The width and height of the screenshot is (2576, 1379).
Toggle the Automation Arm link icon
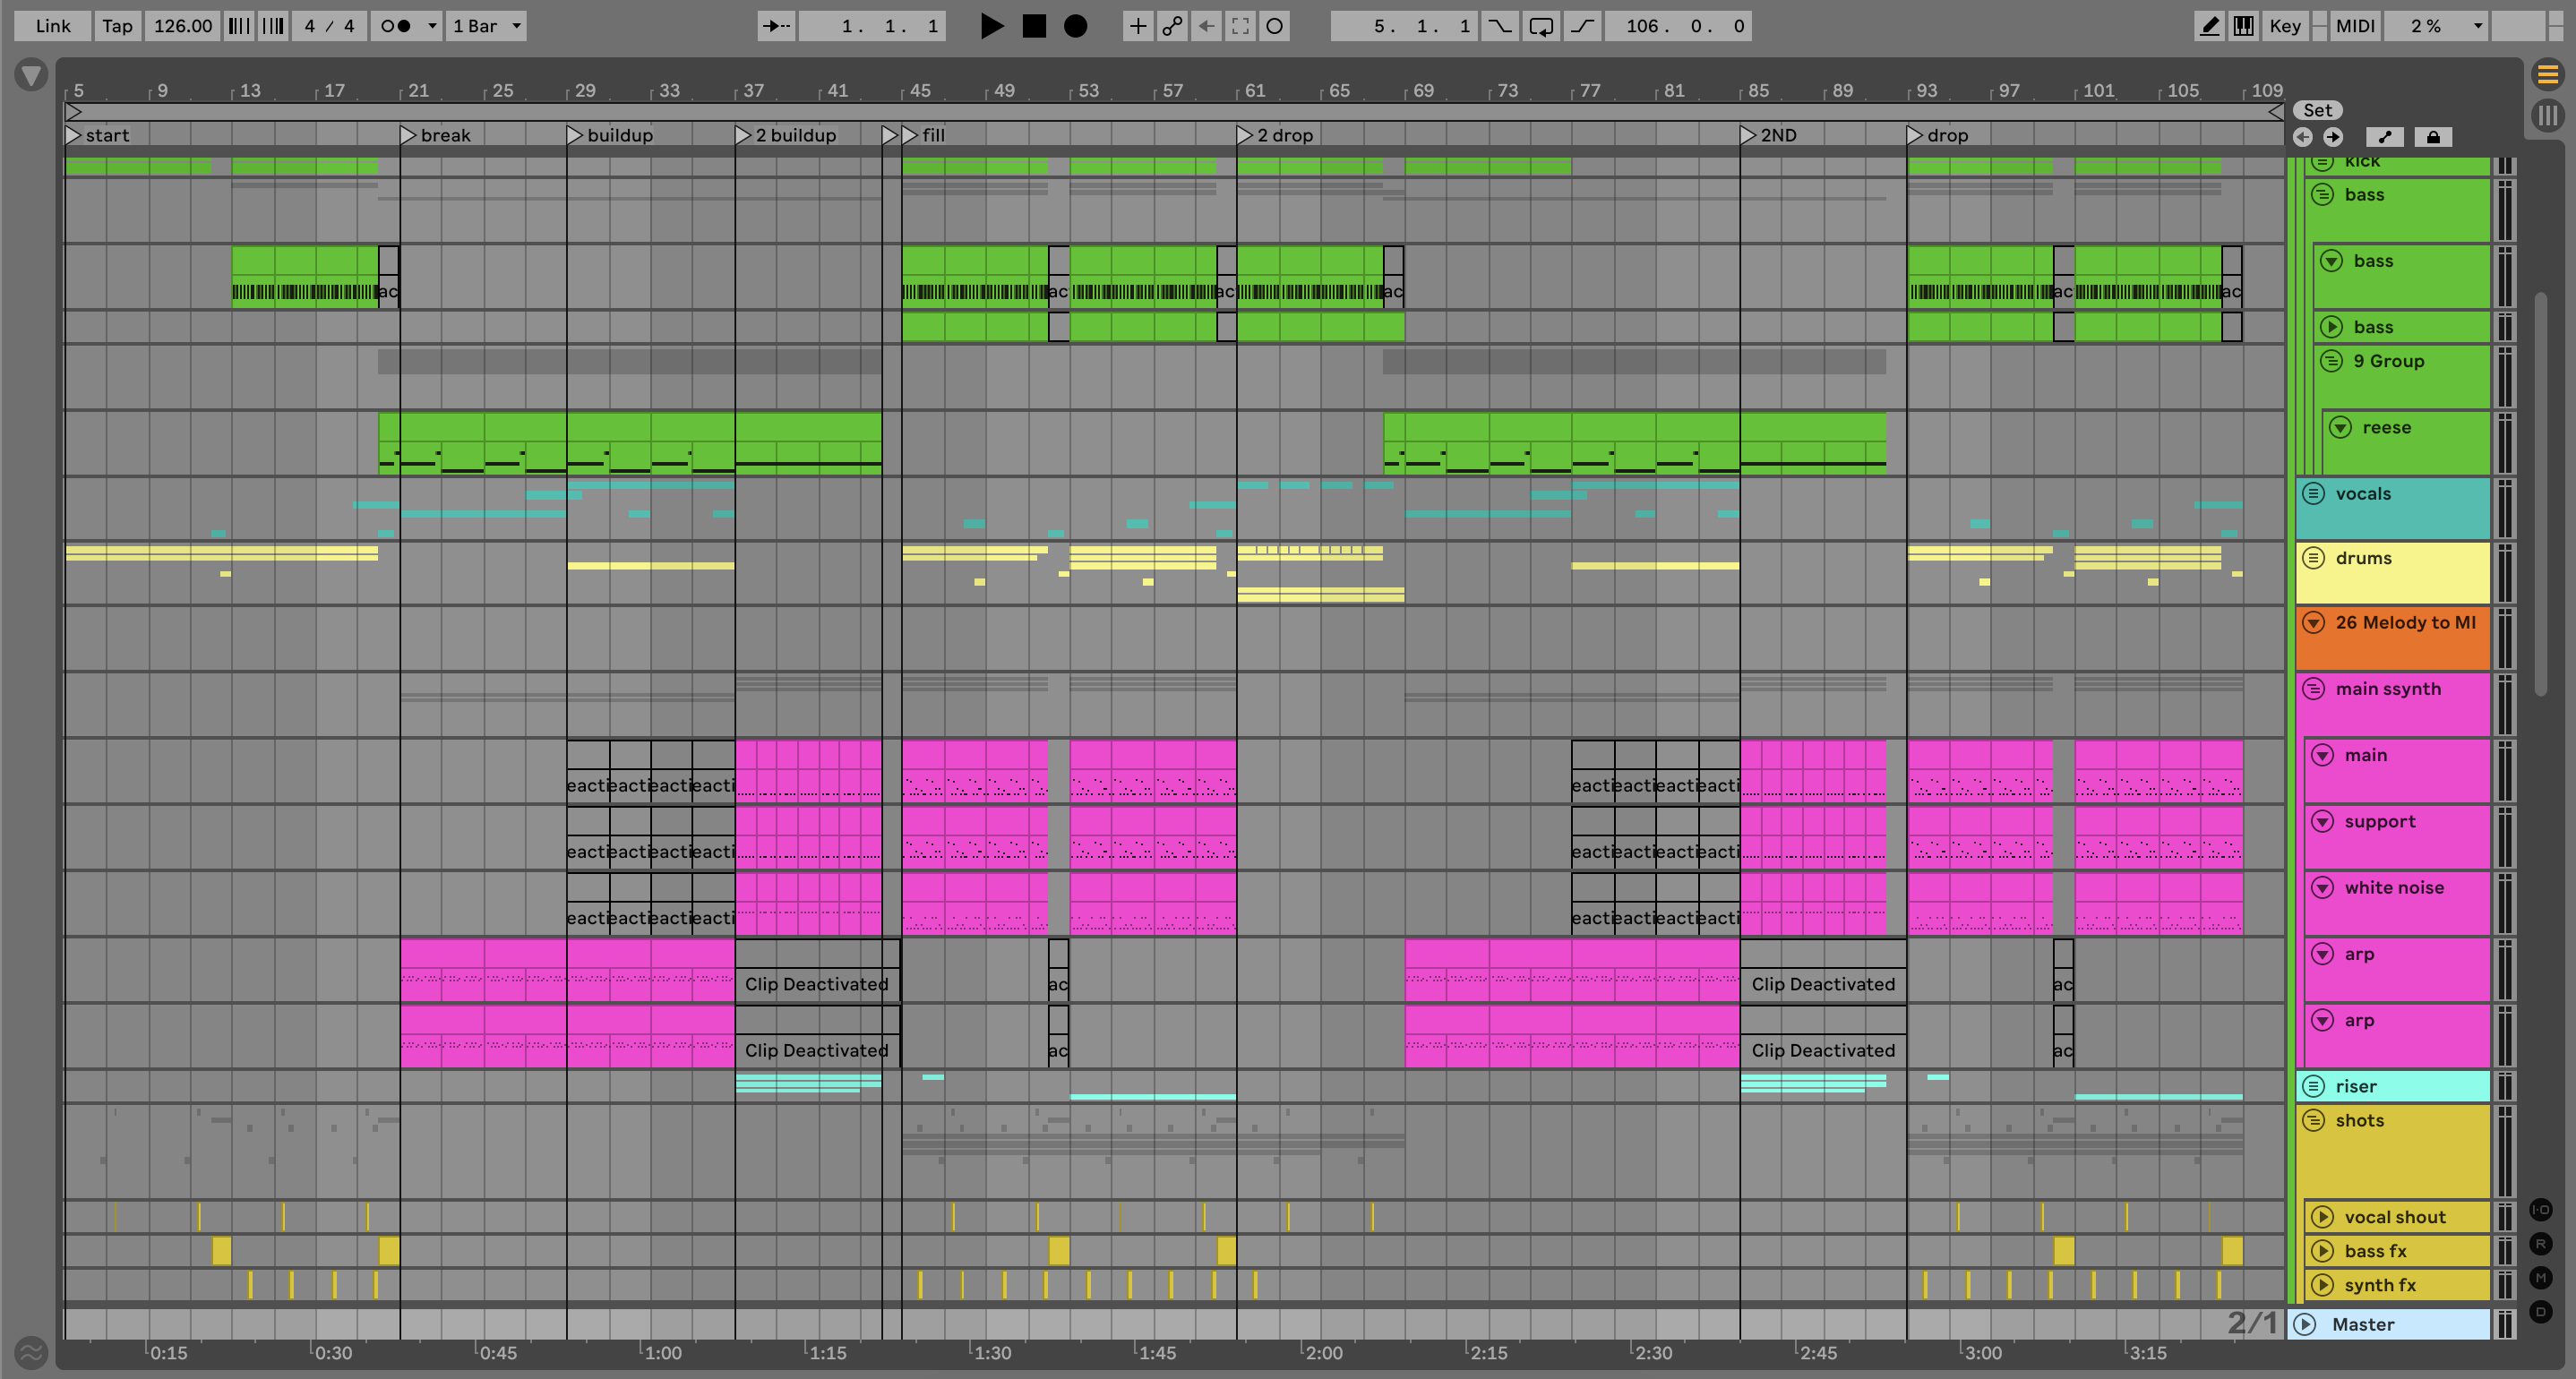point(1172,26)
